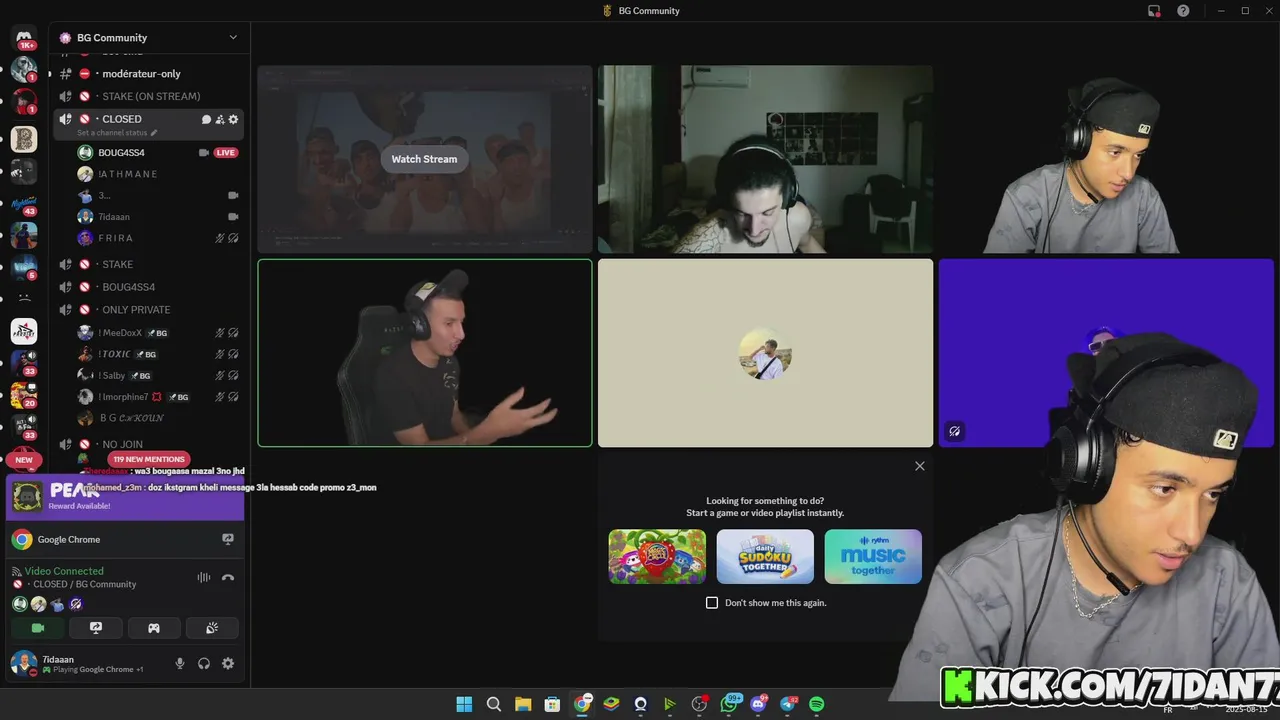Jump to 119 NEW MENTIONS
Screen dimensions: 1280x720
pos(148,459)
